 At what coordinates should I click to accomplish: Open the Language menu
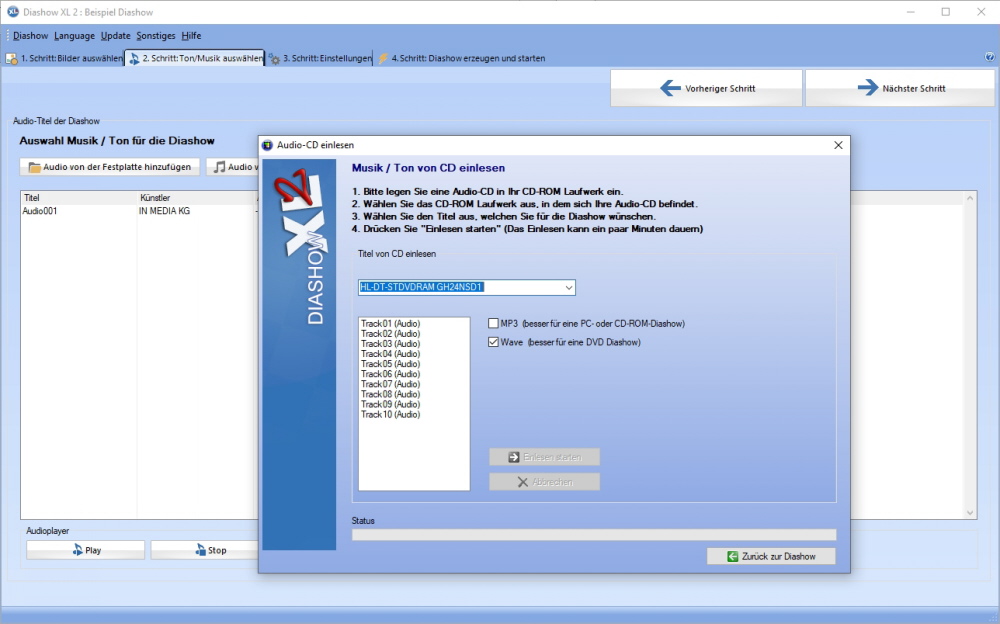(74, 36)
